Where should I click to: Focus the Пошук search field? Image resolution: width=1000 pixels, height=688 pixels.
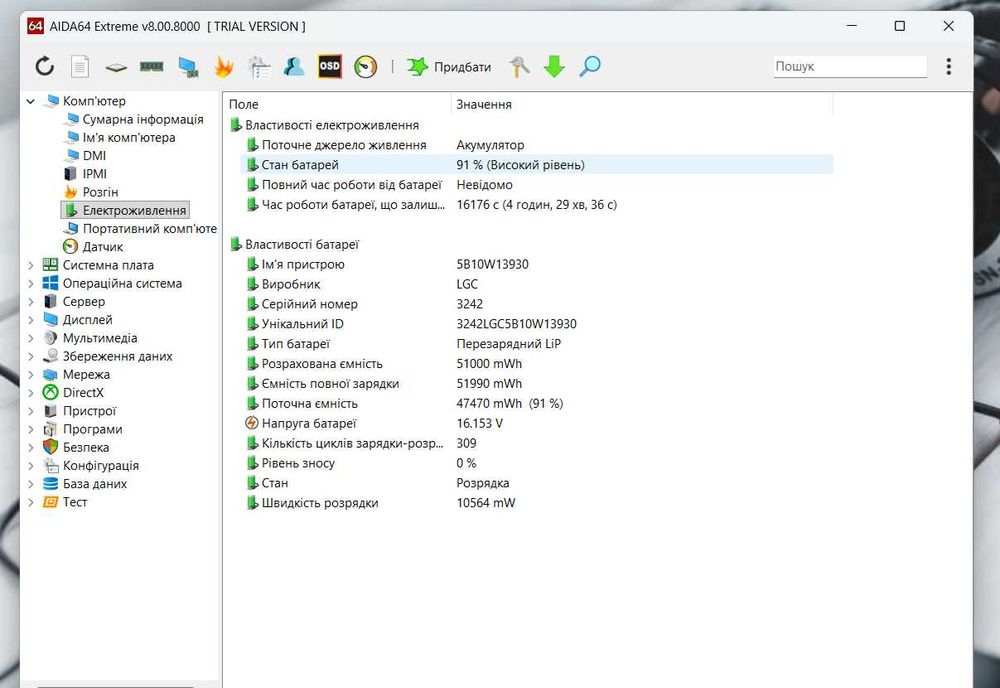pyautogui.click(x=850, y=66)
